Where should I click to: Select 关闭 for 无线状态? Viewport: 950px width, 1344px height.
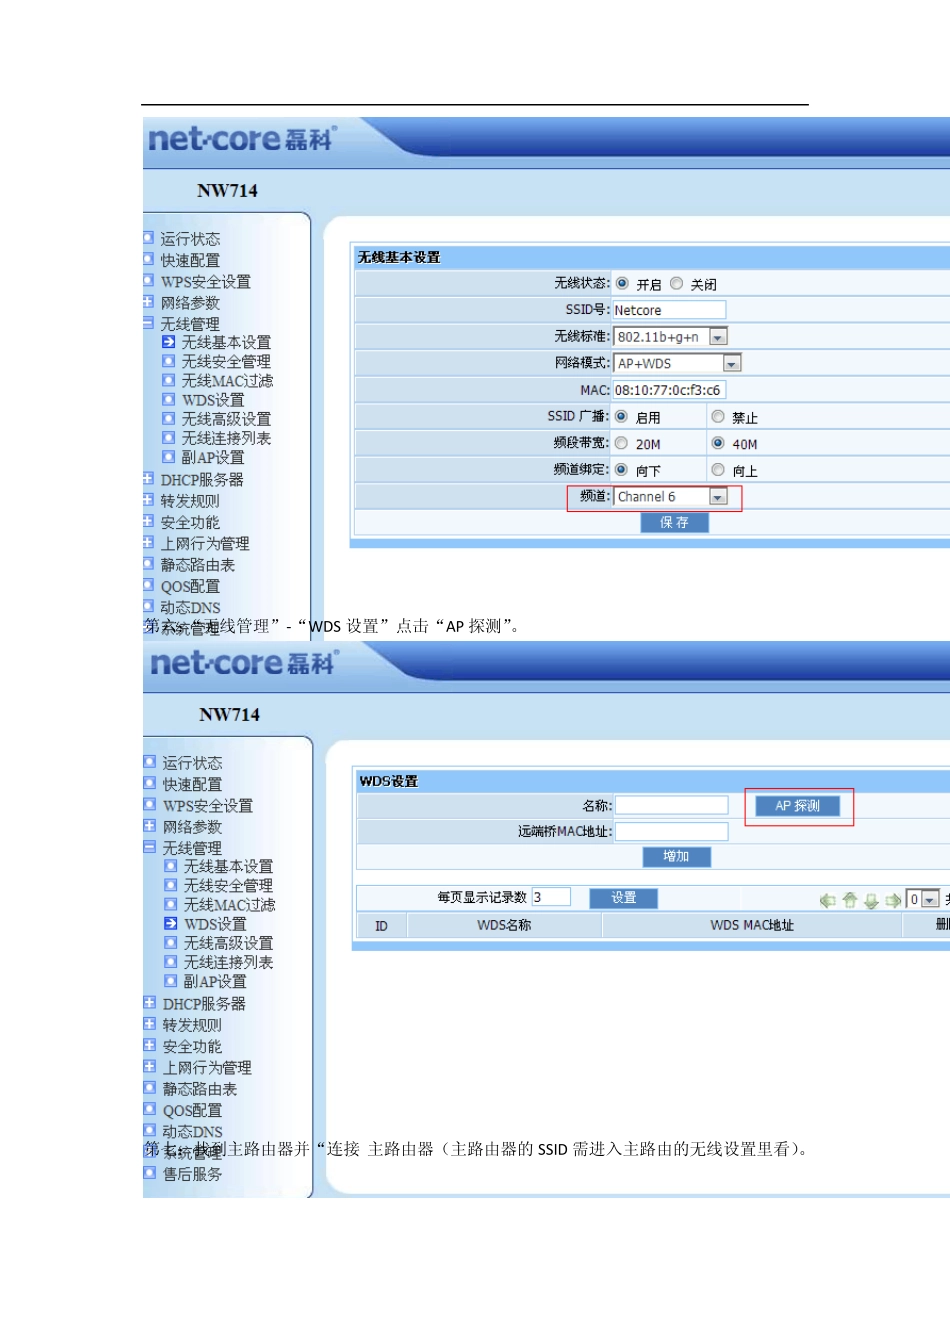tap(676, 283)
